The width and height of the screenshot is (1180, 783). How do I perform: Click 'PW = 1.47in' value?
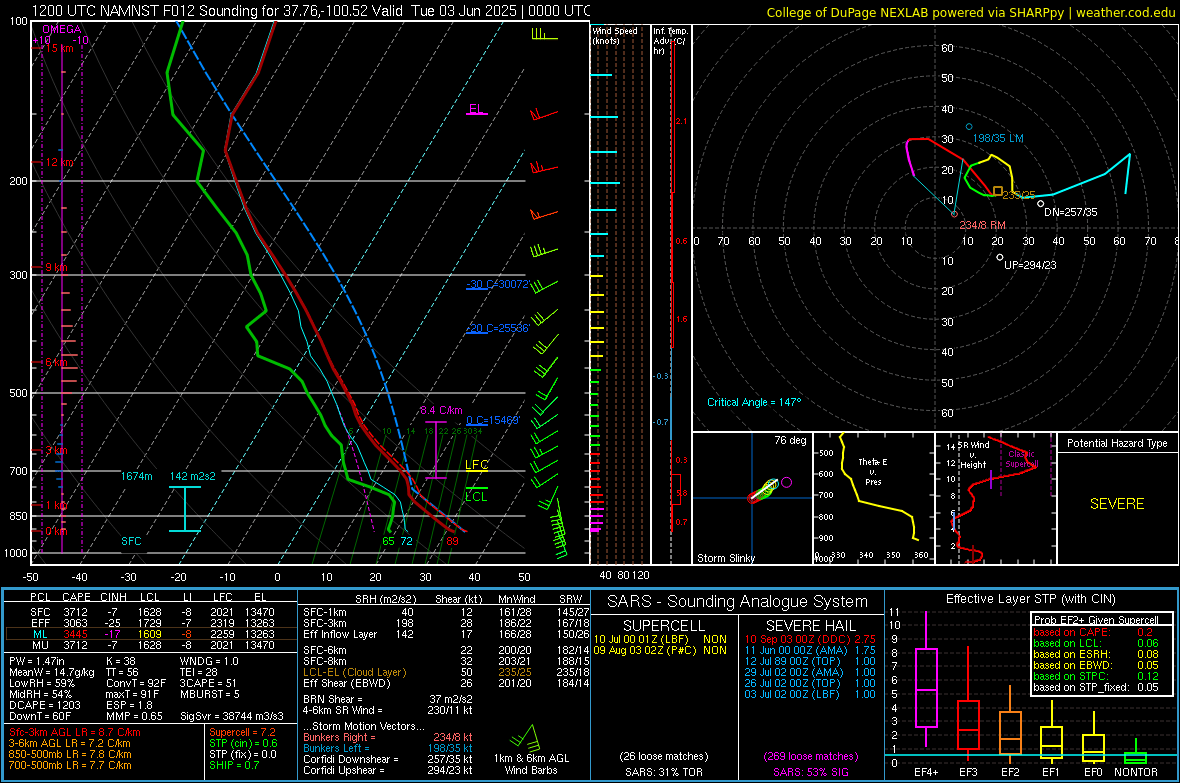pyautogui.click(x=37, y=661)
